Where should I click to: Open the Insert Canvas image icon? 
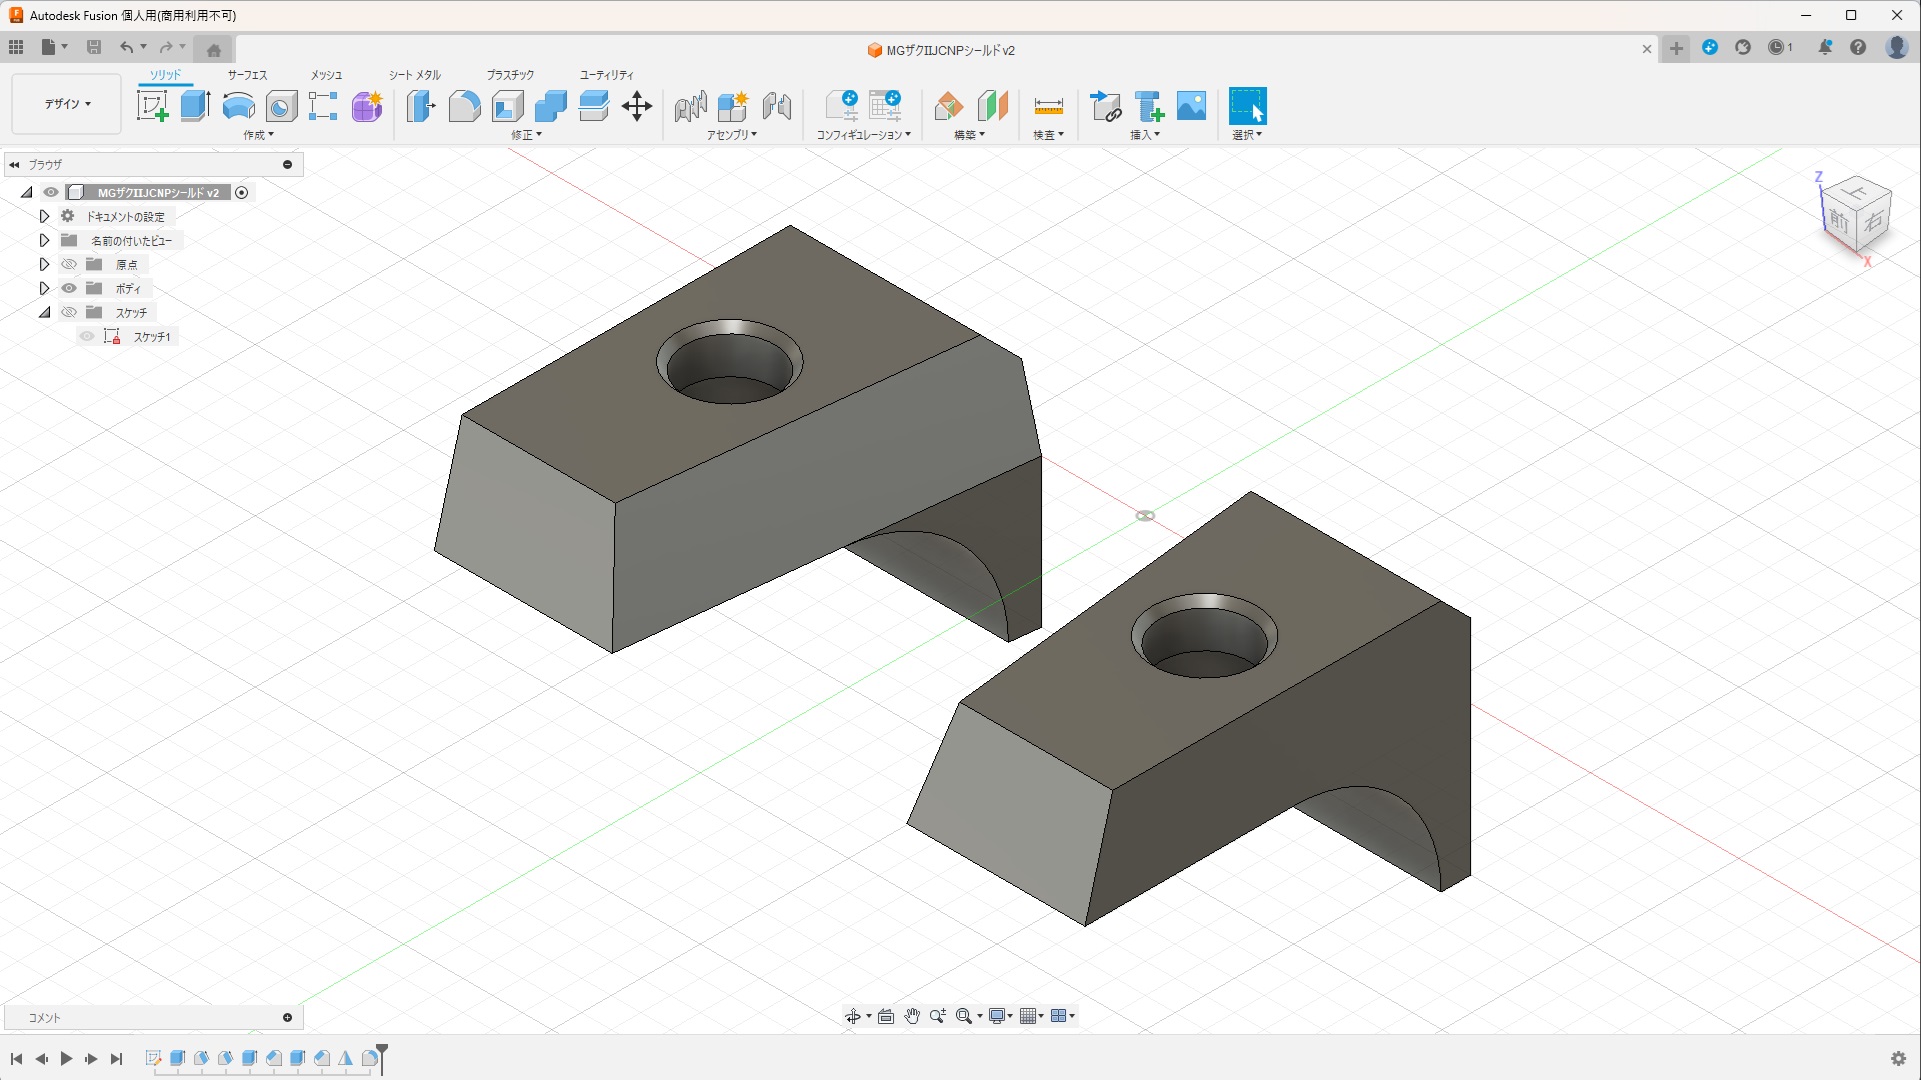click(1191, 106)
